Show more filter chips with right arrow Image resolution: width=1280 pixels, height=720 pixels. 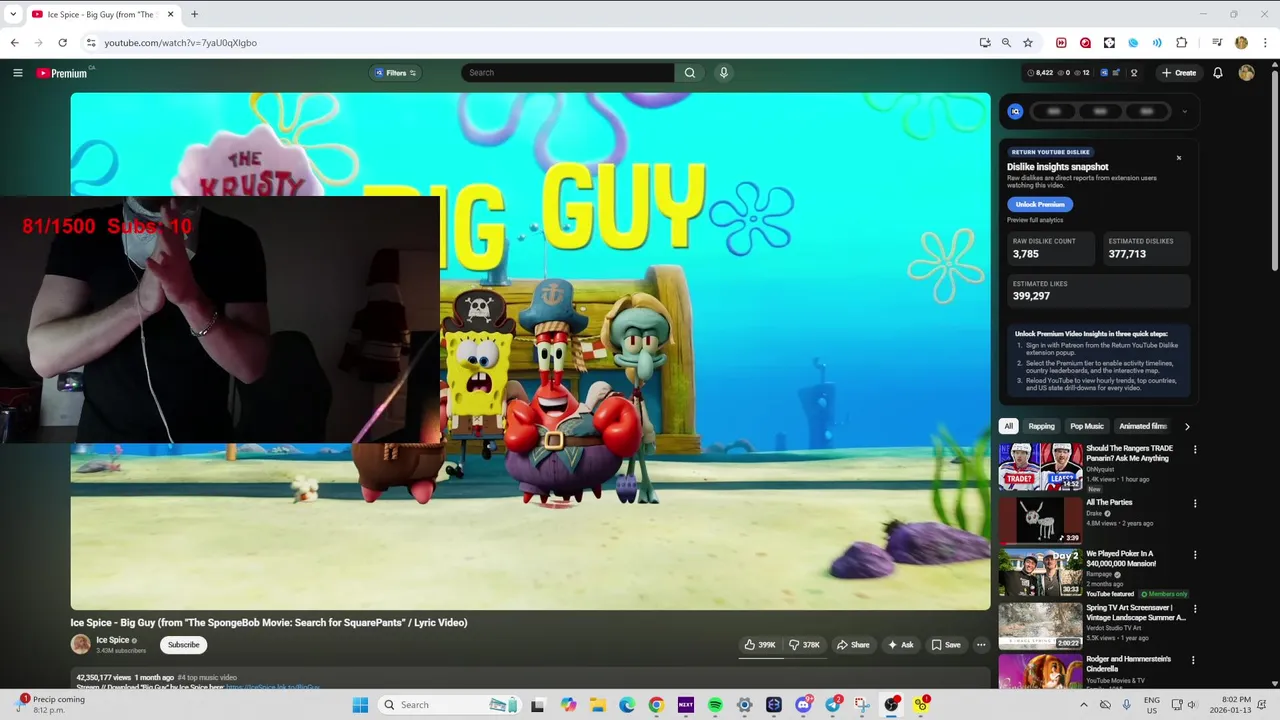[x=1187, y=426]
